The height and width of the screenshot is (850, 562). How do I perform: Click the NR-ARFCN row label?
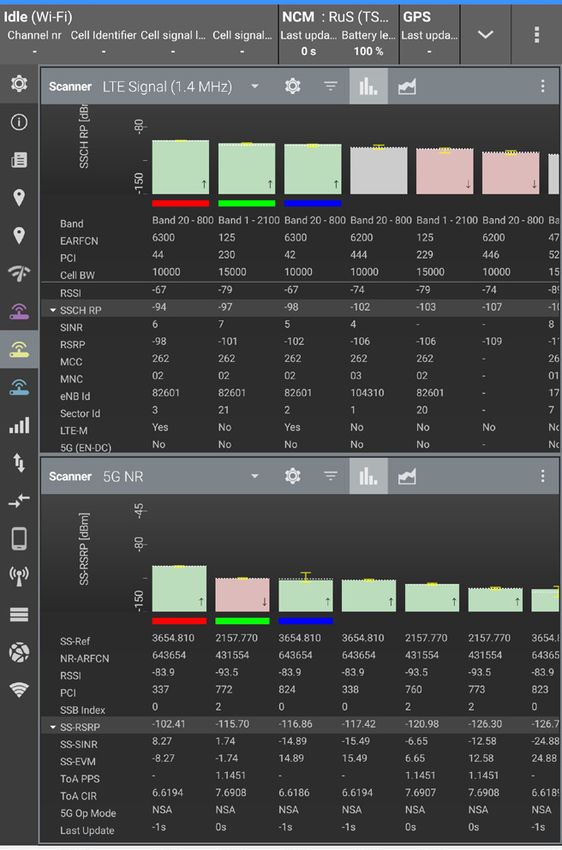pyautogui.click(x=84, y=659)
